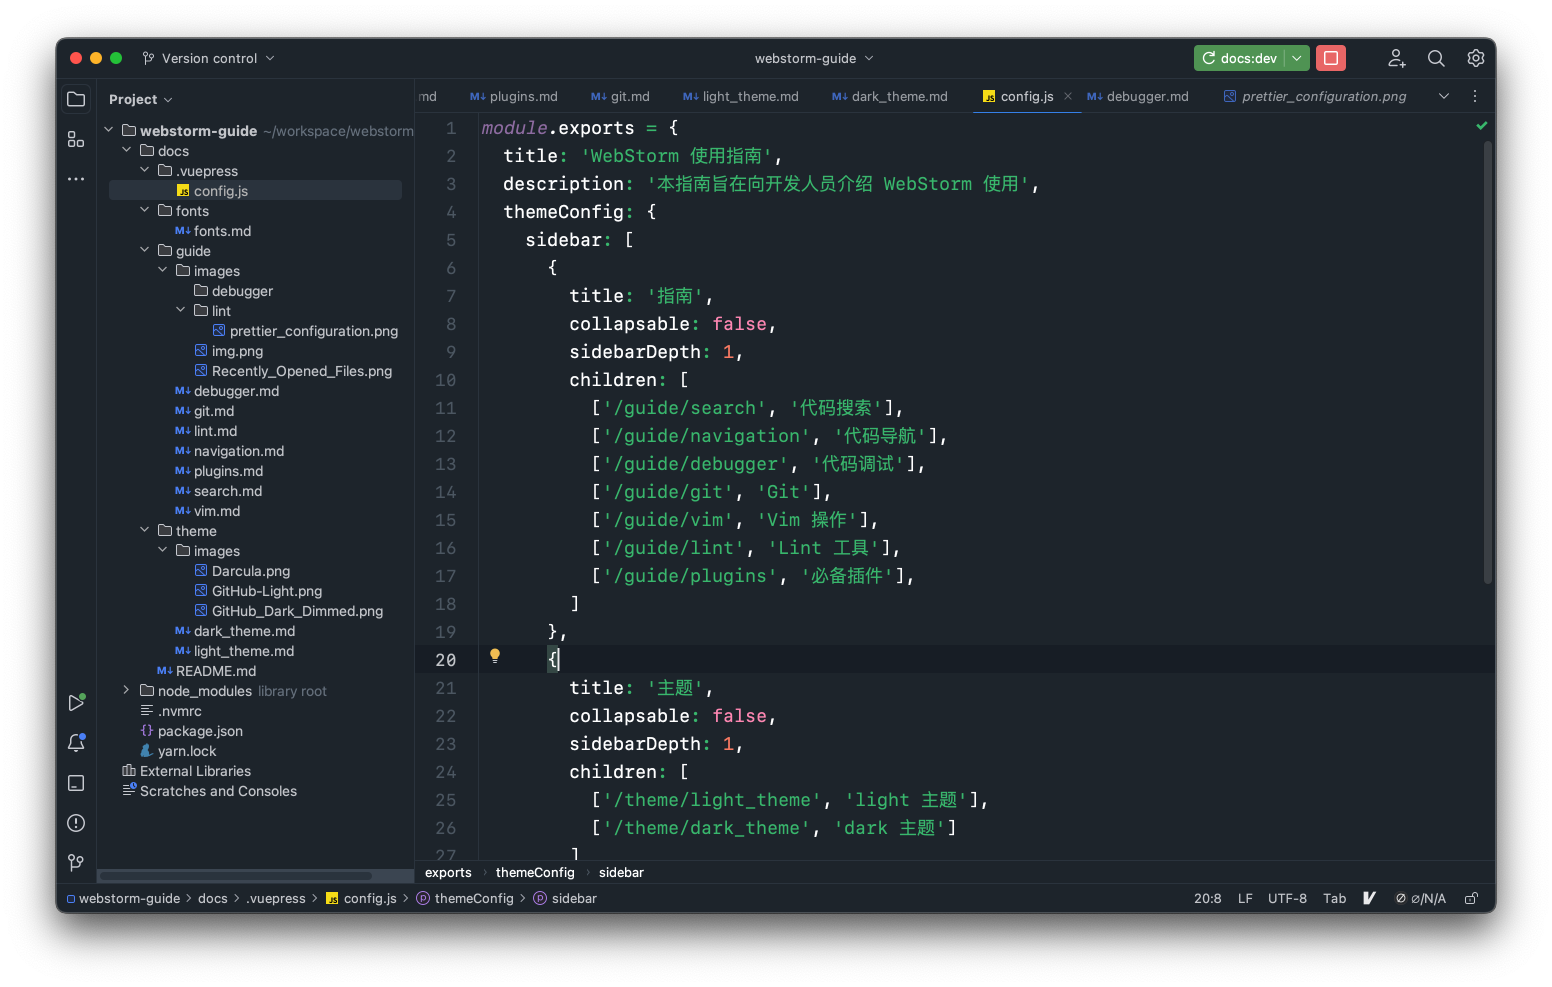Toggle file read-only lock in status bar
This screenshot has height=987, width=1552.
click(x=1471, y=898)
